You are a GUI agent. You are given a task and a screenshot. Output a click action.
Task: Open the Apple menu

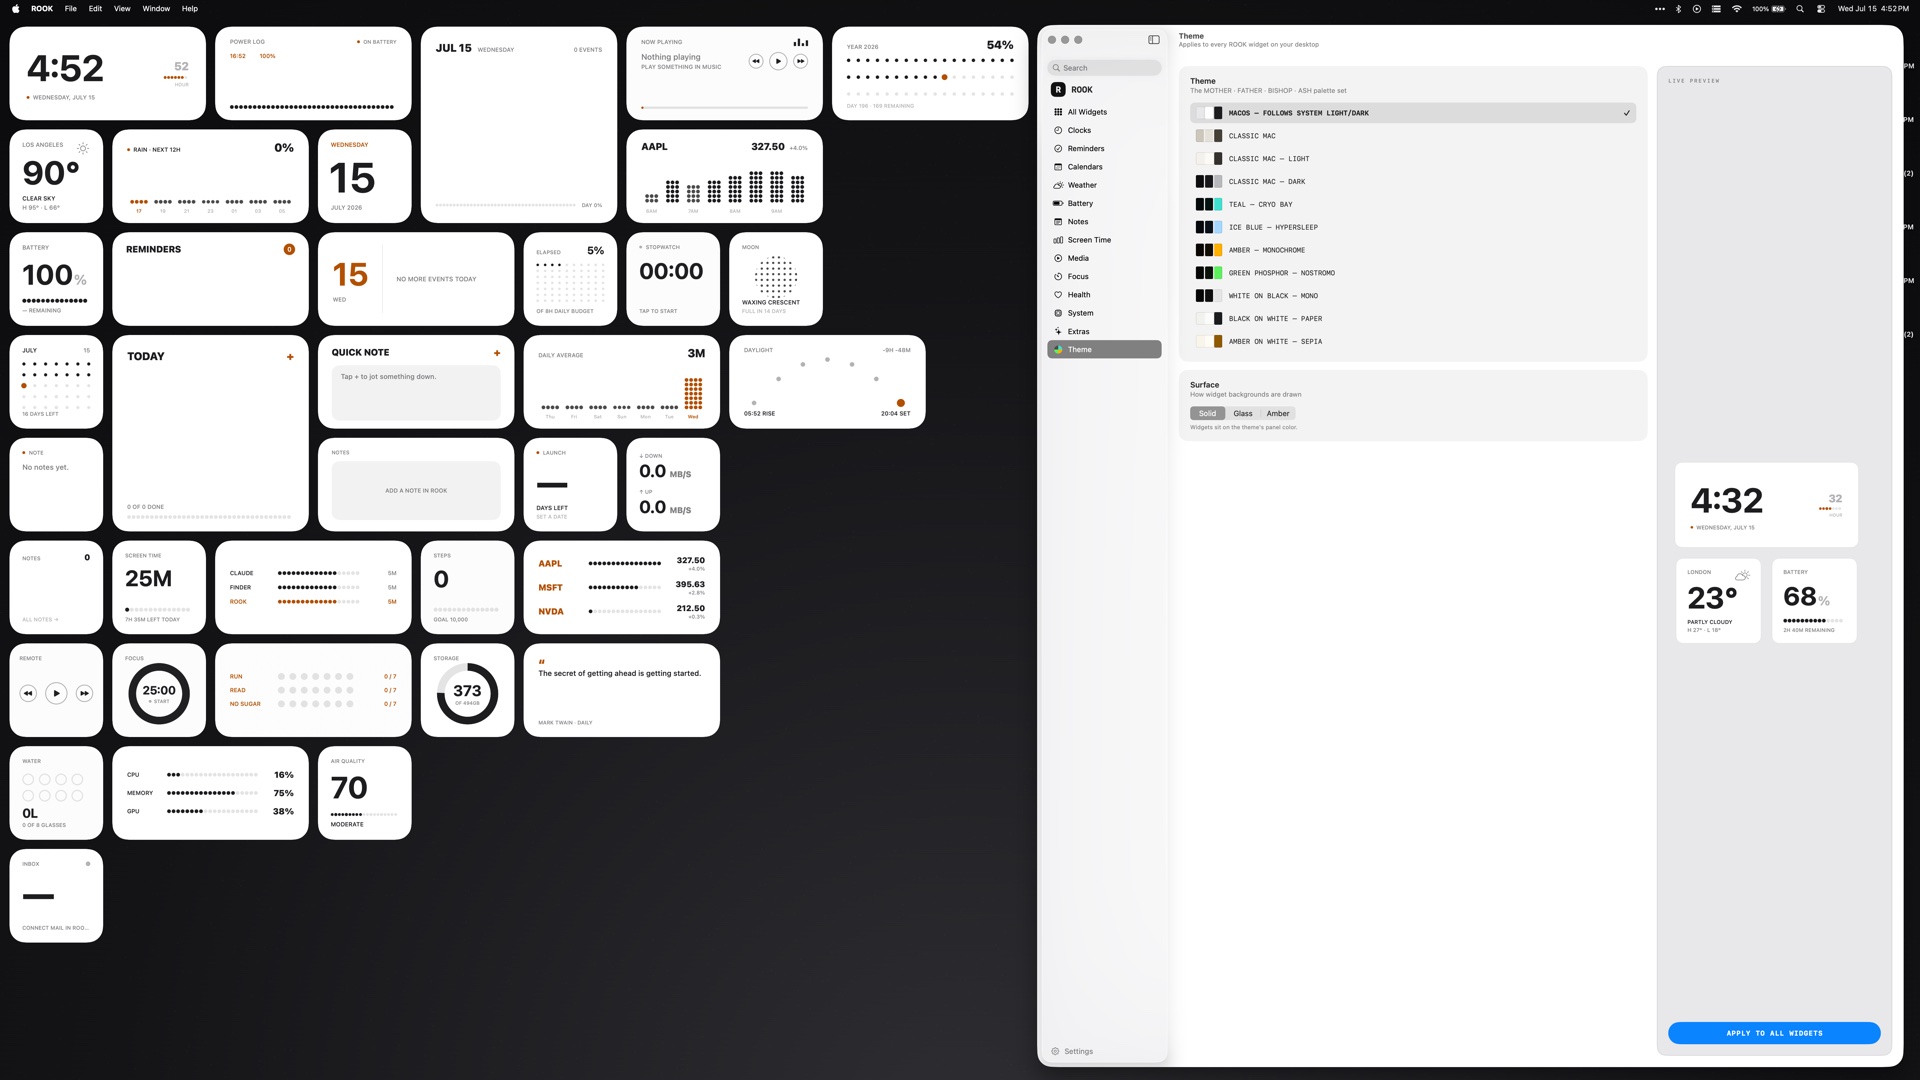tap(16, 8)
